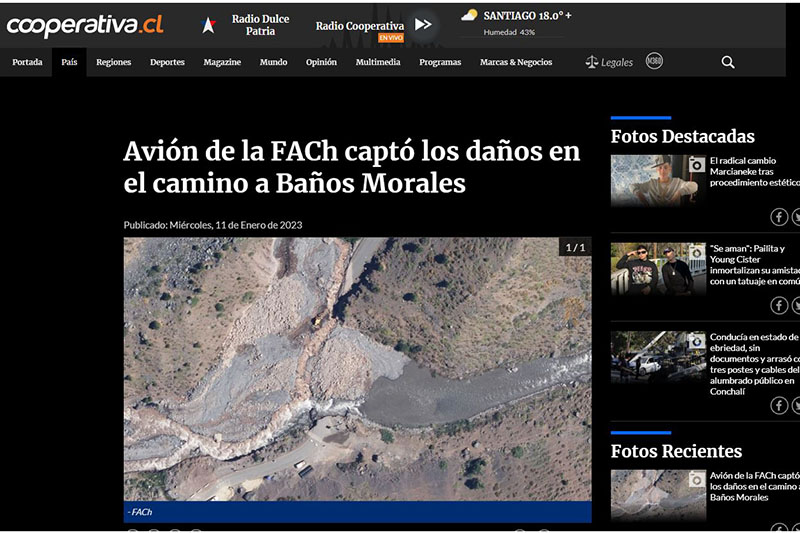Share Pailita y Young Cister story on Facebook
Image resolution: width=800 pixels, height=533 pixels.
tap(779, 306)
